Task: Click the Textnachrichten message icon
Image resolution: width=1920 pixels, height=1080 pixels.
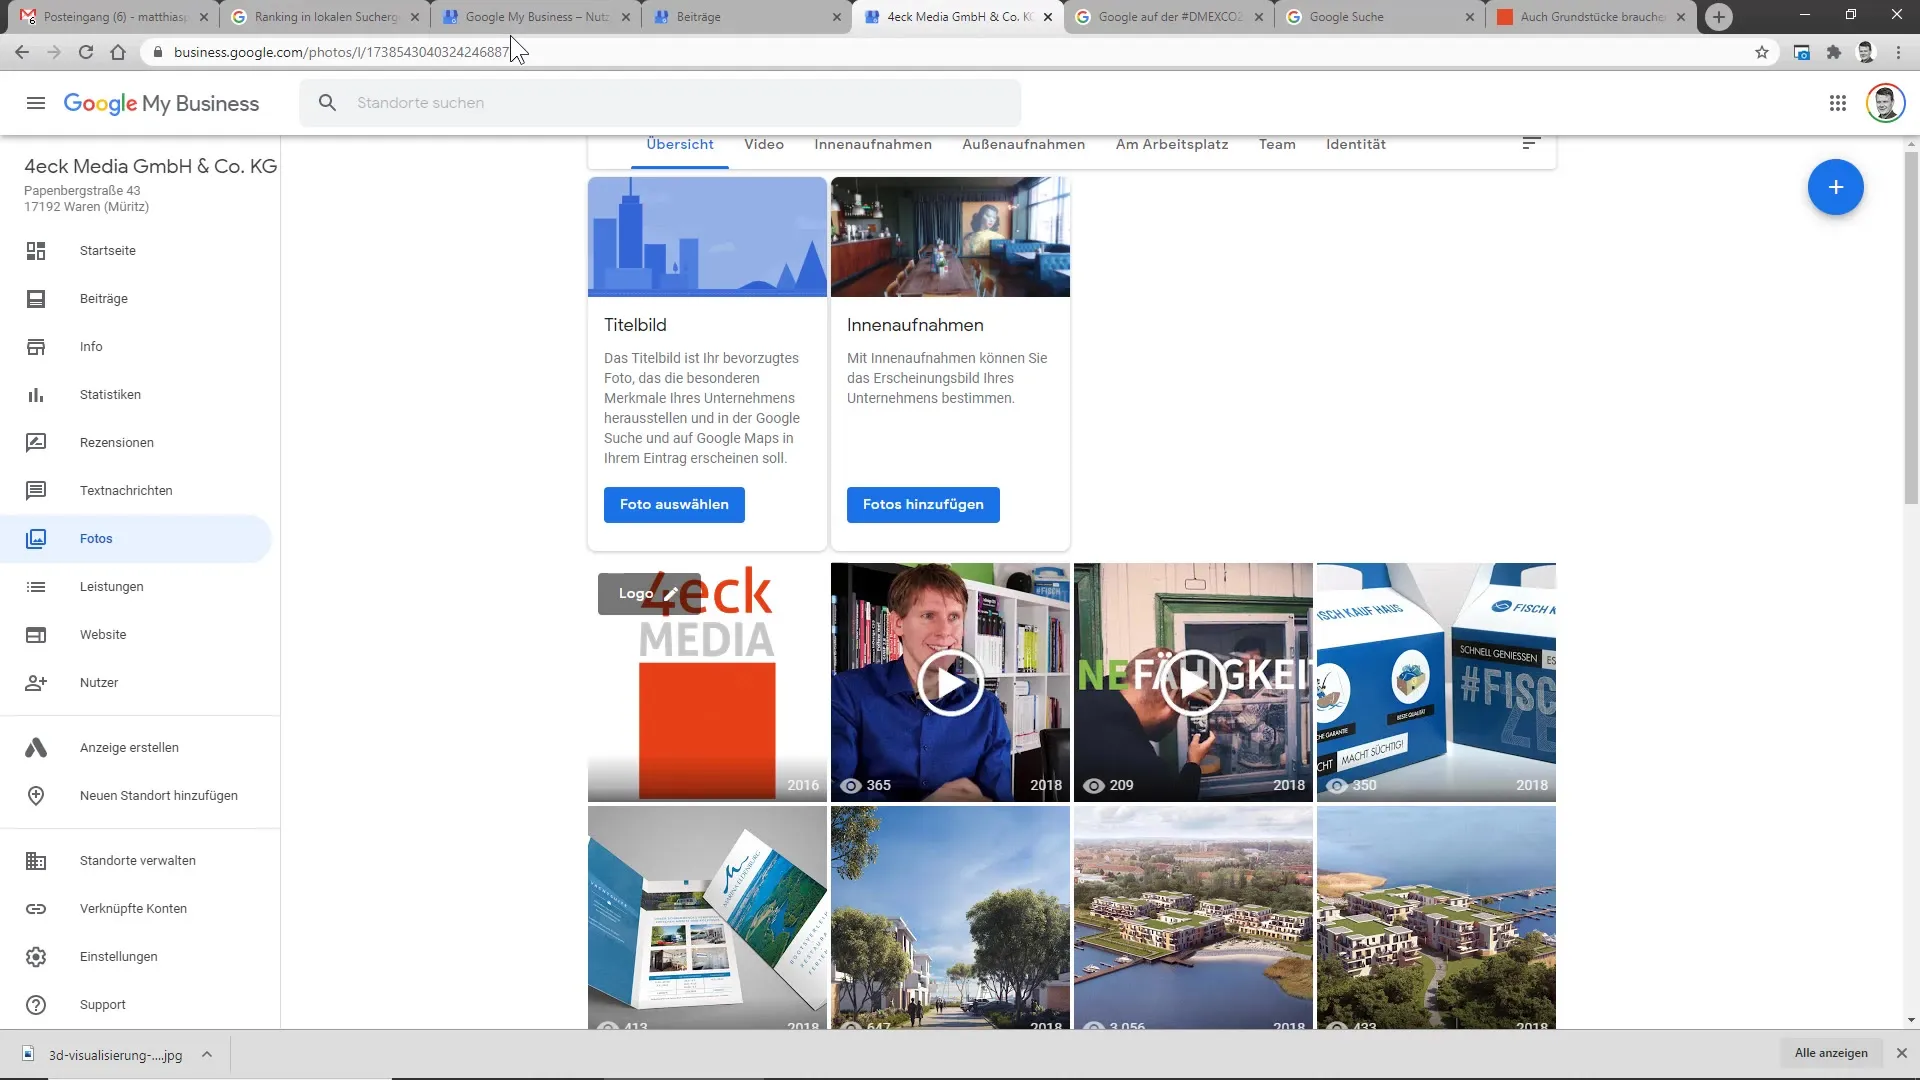Action: [36, 491]
